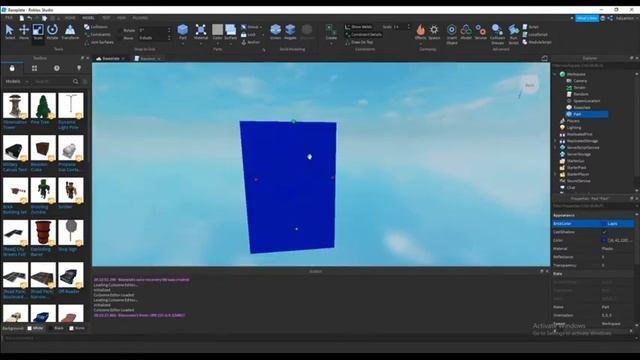
Task: Open the Color tool dropdown arrow
Action: pyautogui.click(x=217, y=43)
